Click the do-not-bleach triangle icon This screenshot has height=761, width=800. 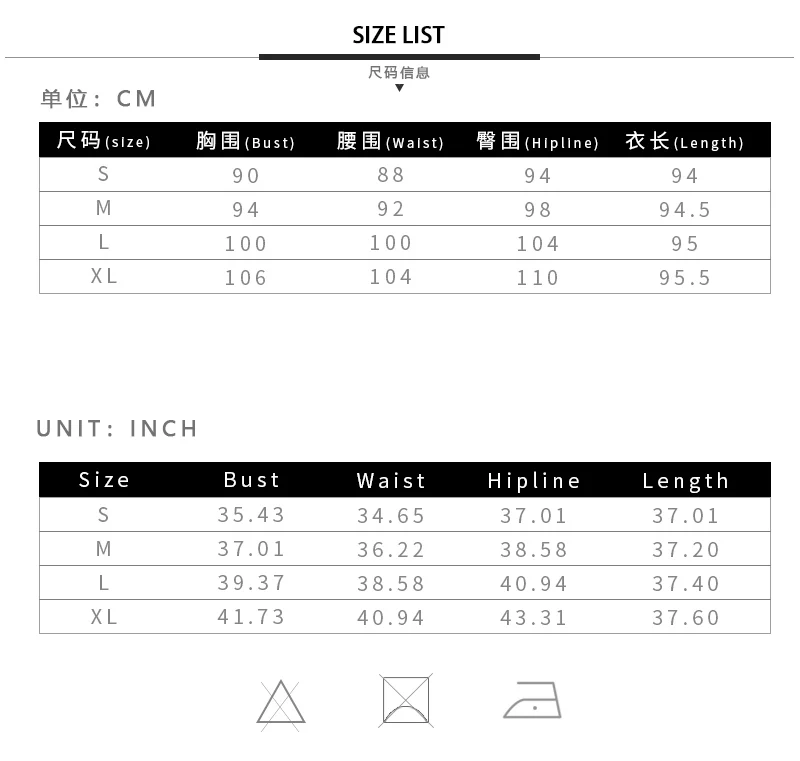(x=281, y=704)
